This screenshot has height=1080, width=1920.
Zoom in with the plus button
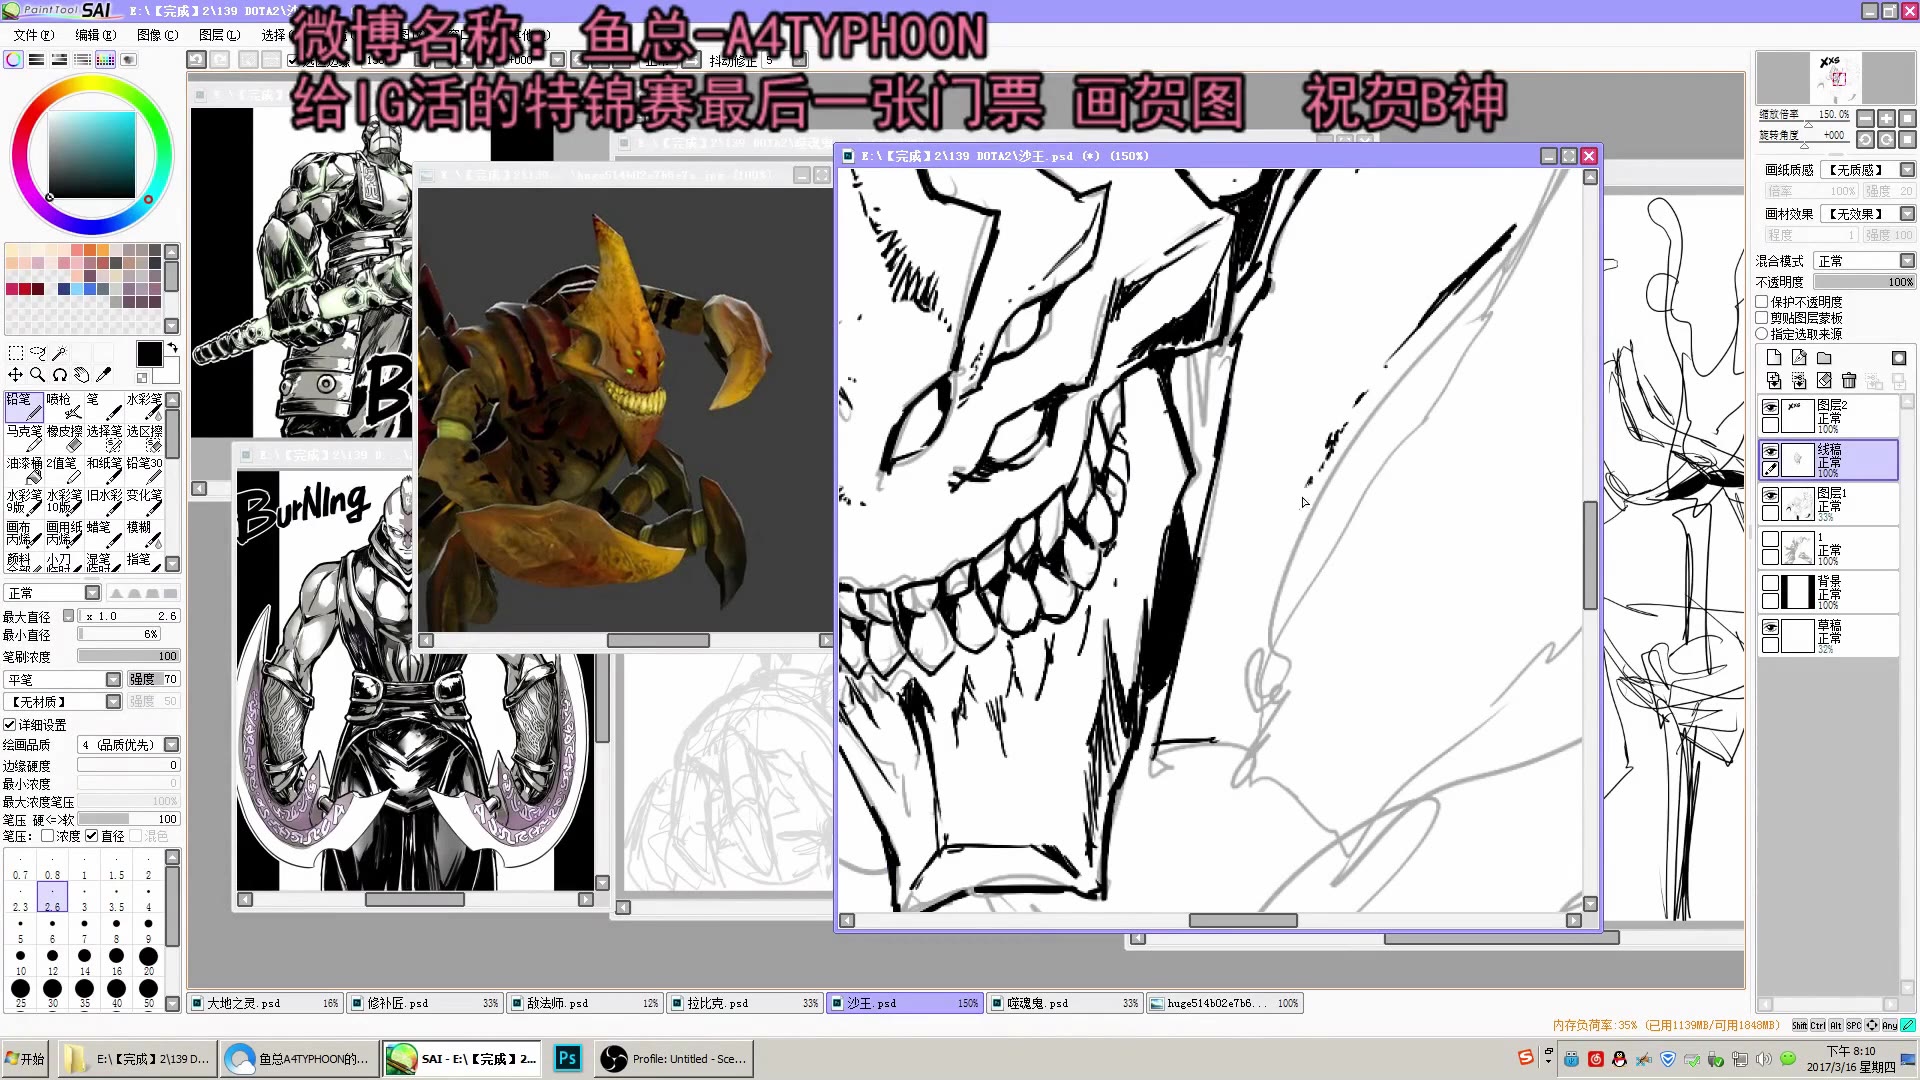1887,118
